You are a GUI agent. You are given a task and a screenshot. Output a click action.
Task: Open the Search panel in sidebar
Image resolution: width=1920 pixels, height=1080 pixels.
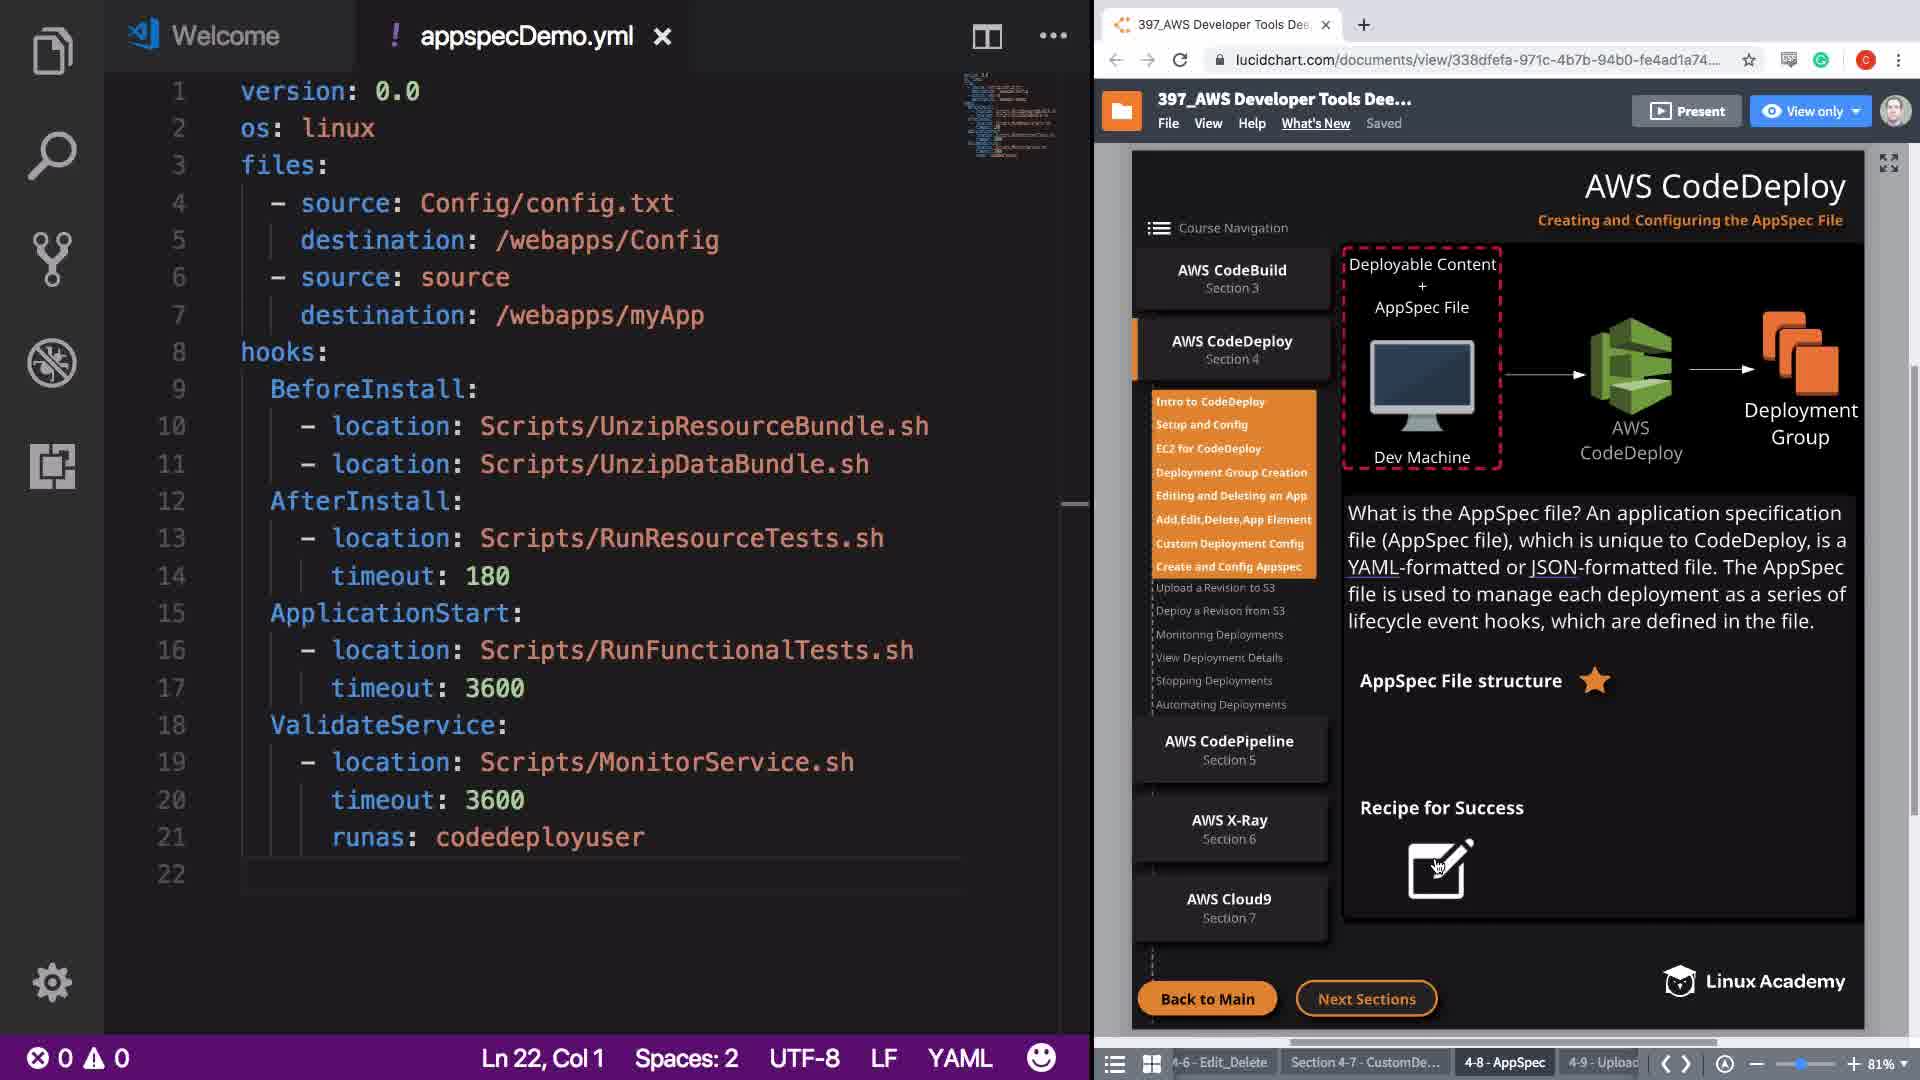(52, 155)
